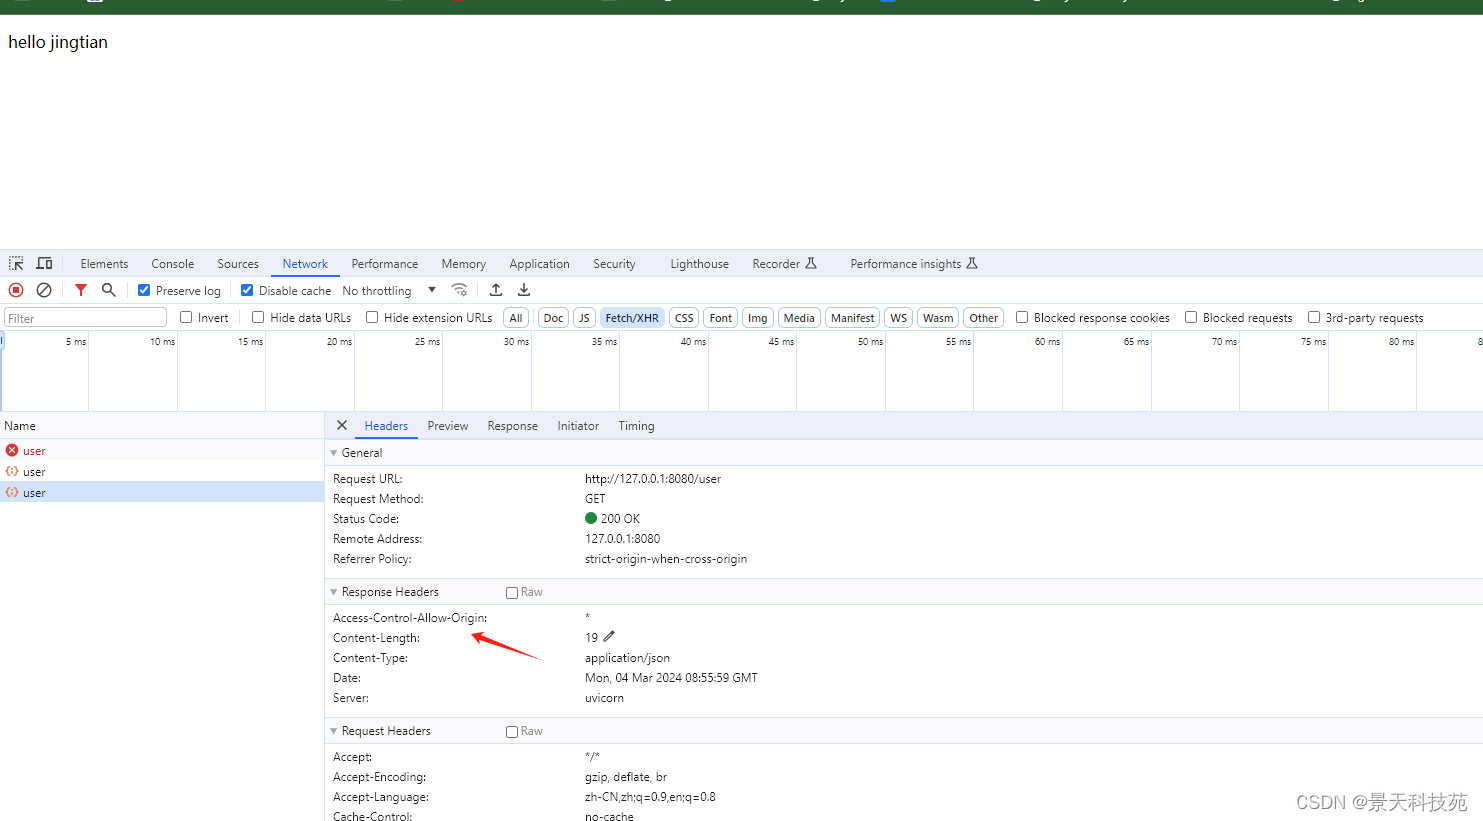Open the network search magnifier

pos(109,290)
